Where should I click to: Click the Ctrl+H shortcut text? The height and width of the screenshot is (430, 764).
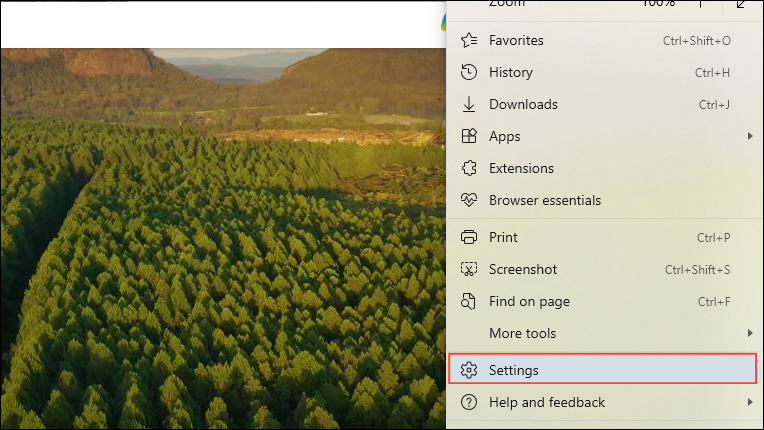pos(712,73)
